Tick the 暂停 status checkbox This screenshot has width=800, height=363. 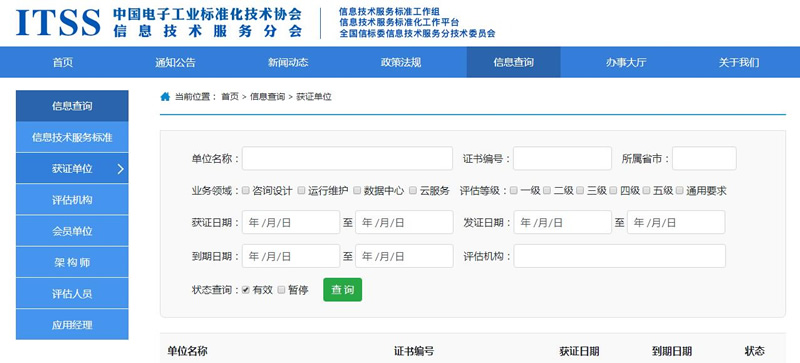[281, 290]
